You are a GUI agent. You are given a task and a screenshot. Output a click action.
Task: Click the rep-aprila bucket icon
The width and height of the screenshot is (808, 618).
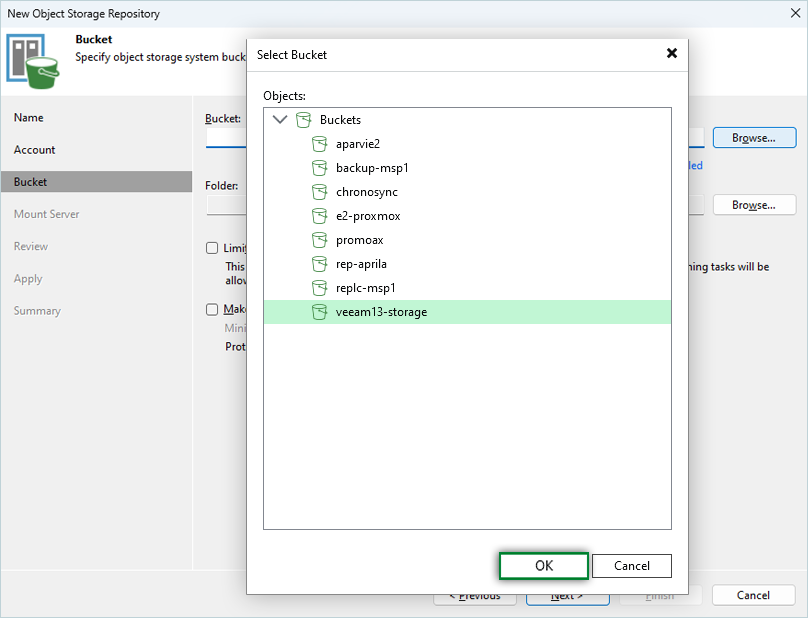coord(319,264)
